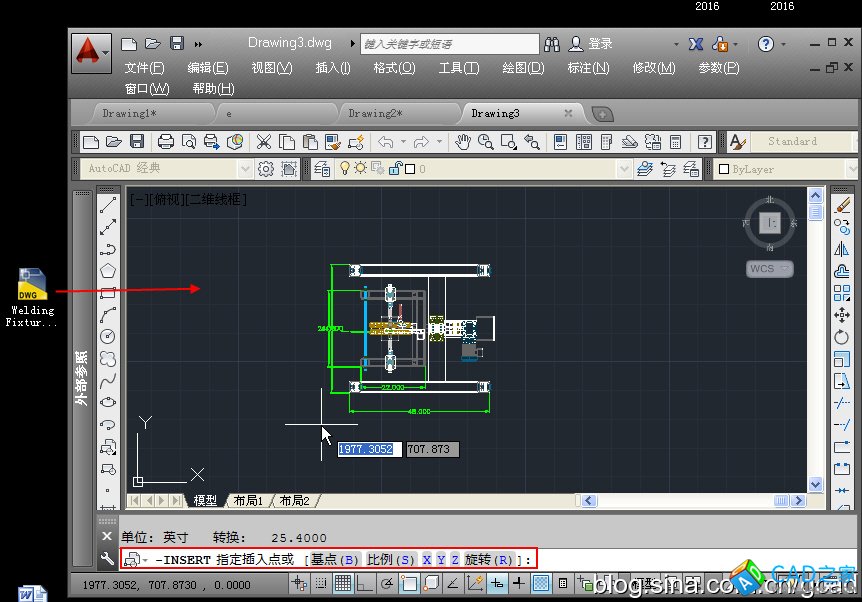Expand the AutoCAD 经典 workspace dropdown

point(246,169)
